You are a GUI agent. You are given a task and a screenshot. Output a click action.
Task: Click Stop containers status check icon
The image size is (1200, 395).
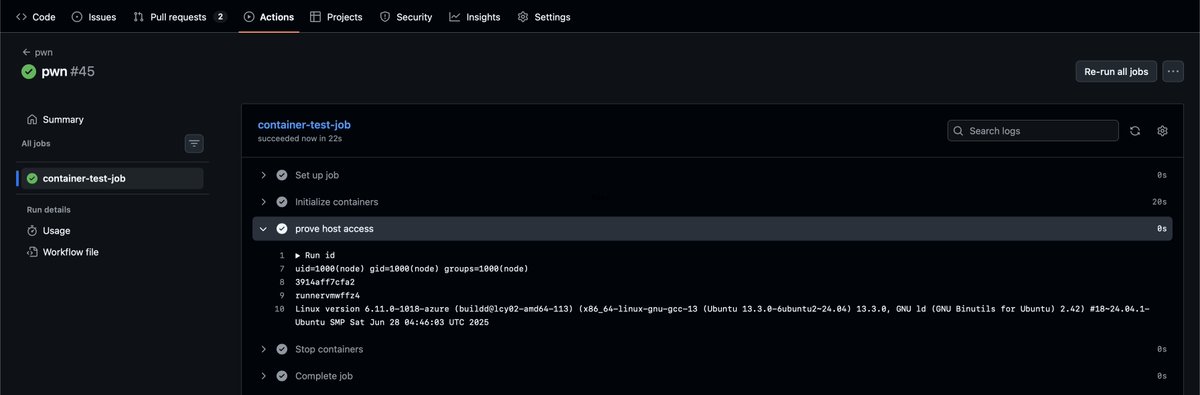[282, 349]
